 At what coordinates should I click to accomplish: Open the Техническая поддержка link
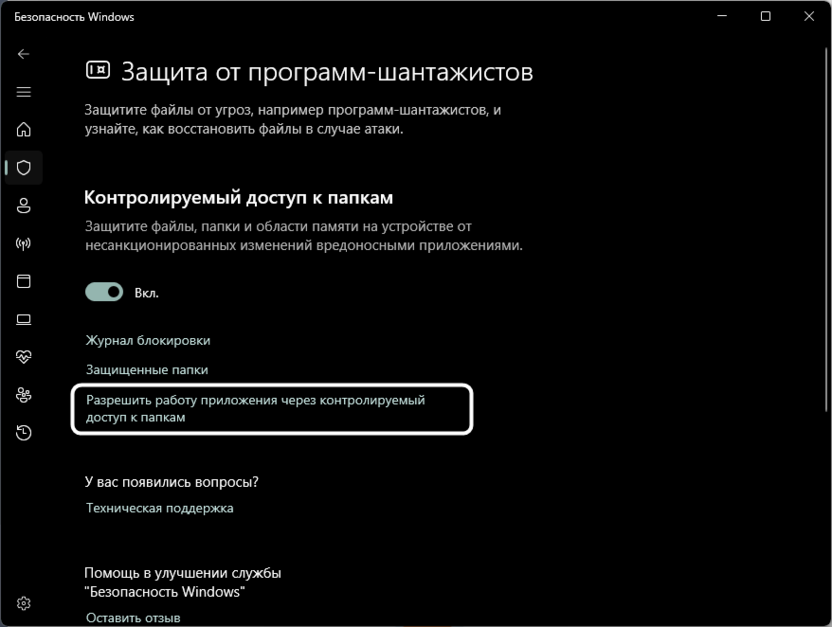coord(160,508)
